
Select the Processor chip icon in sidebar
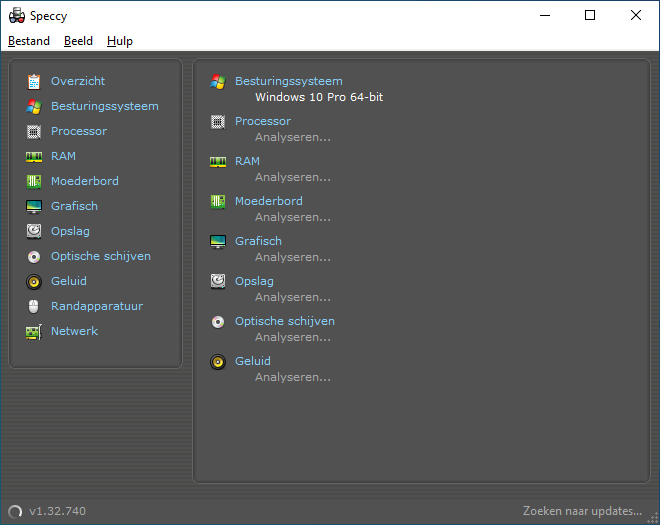[x=34, y=131]
